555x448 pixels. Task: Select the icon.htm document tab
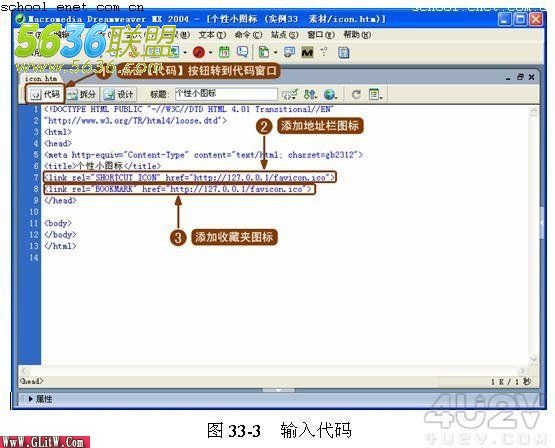tap(40, 78)
